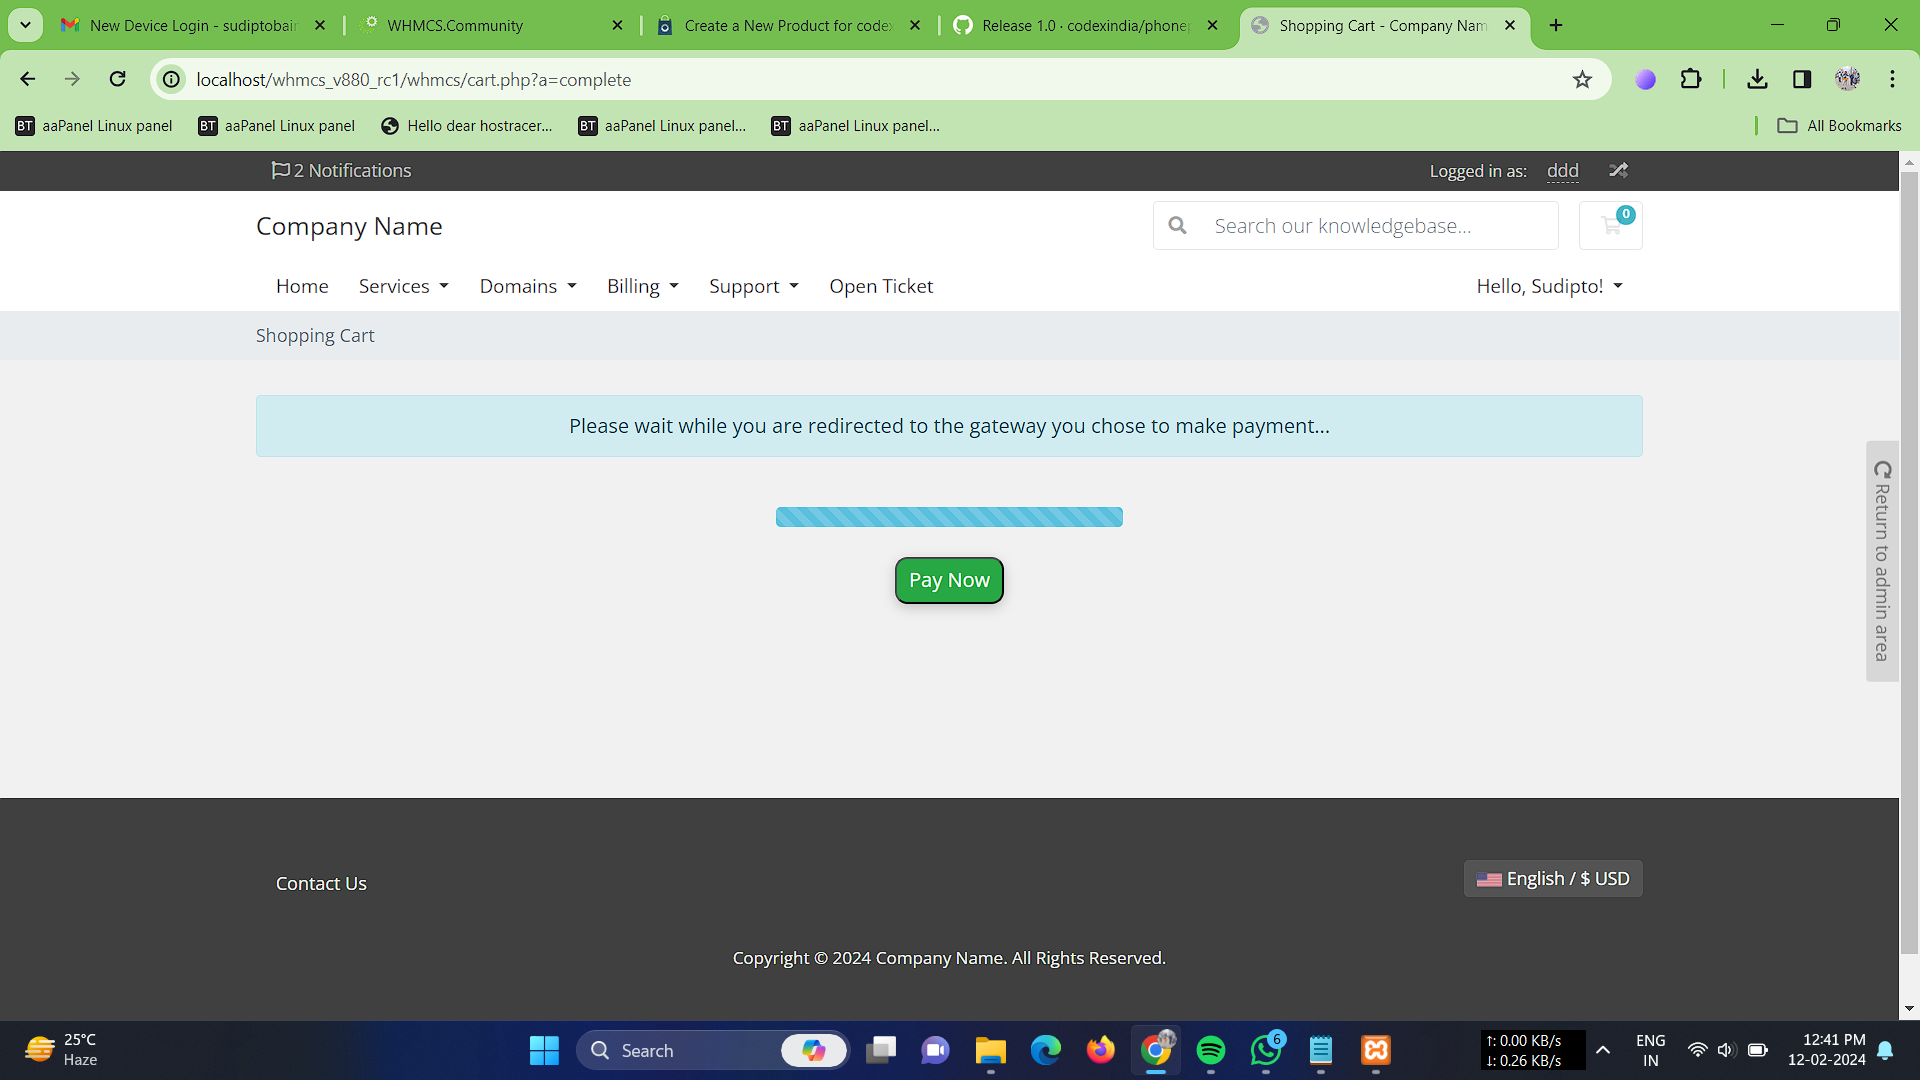Open Hello, Sudipto! account dropdown
Screen dimensions: 1920x1080
point(1549,286)
